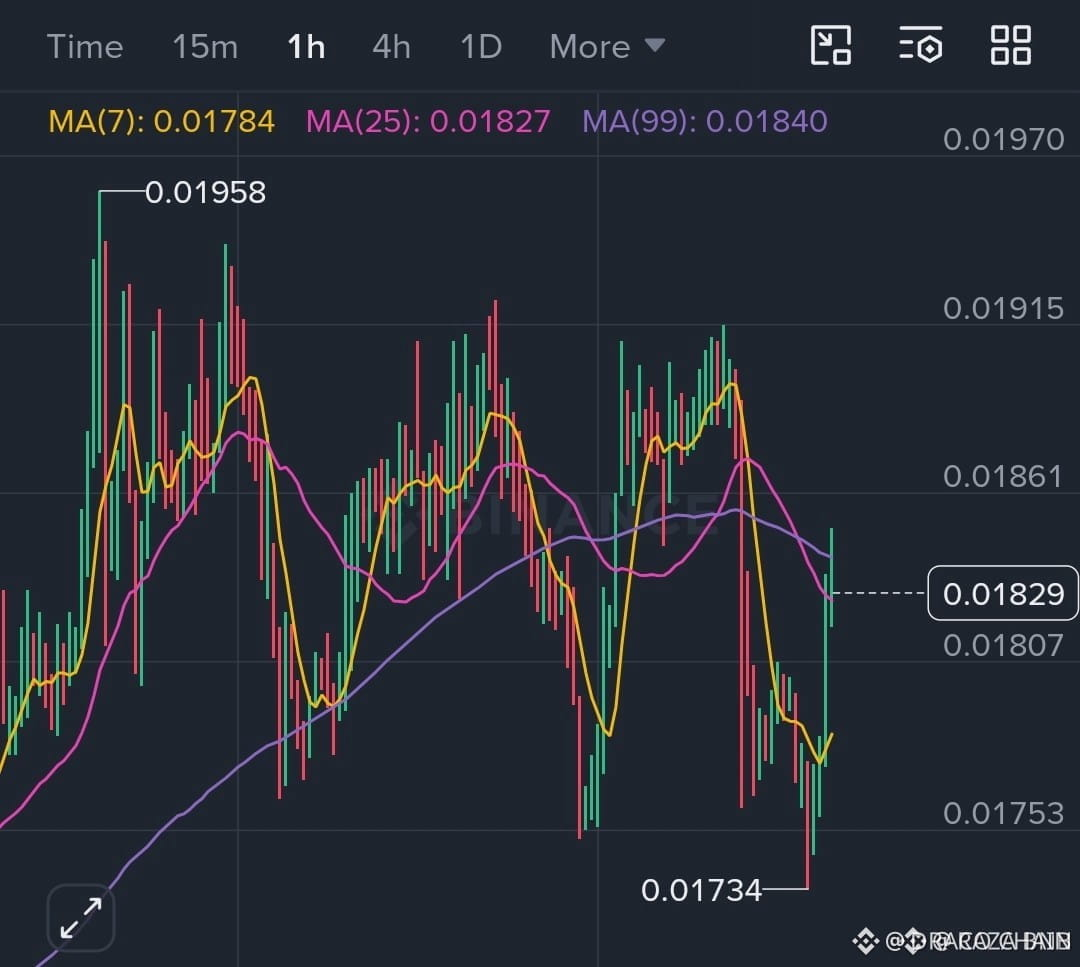Screen dimensions: 1080x967
Task: Click the MA(99) indicator label
Action: [x=705, y=121]
